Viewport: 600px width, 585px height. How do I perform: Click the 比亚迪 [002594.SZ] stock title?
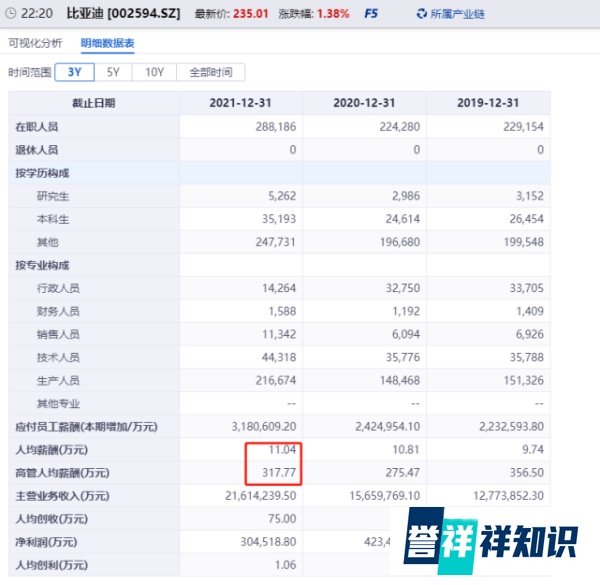pos(123,13)
